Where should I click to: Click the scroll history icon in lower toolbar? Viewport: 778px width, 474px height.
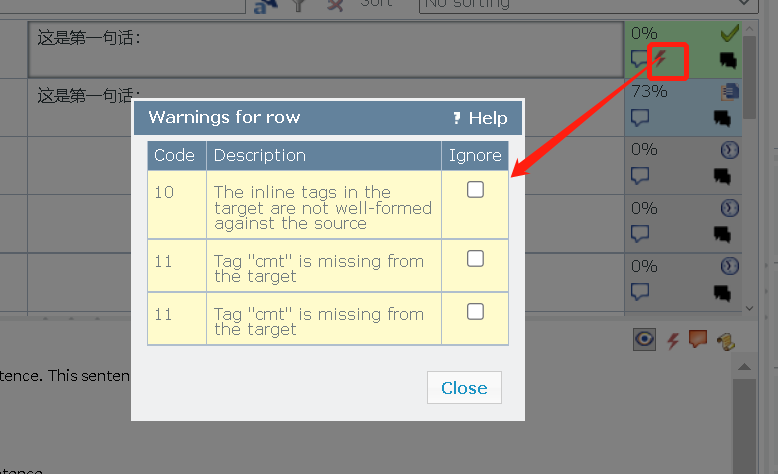[726, 341]
